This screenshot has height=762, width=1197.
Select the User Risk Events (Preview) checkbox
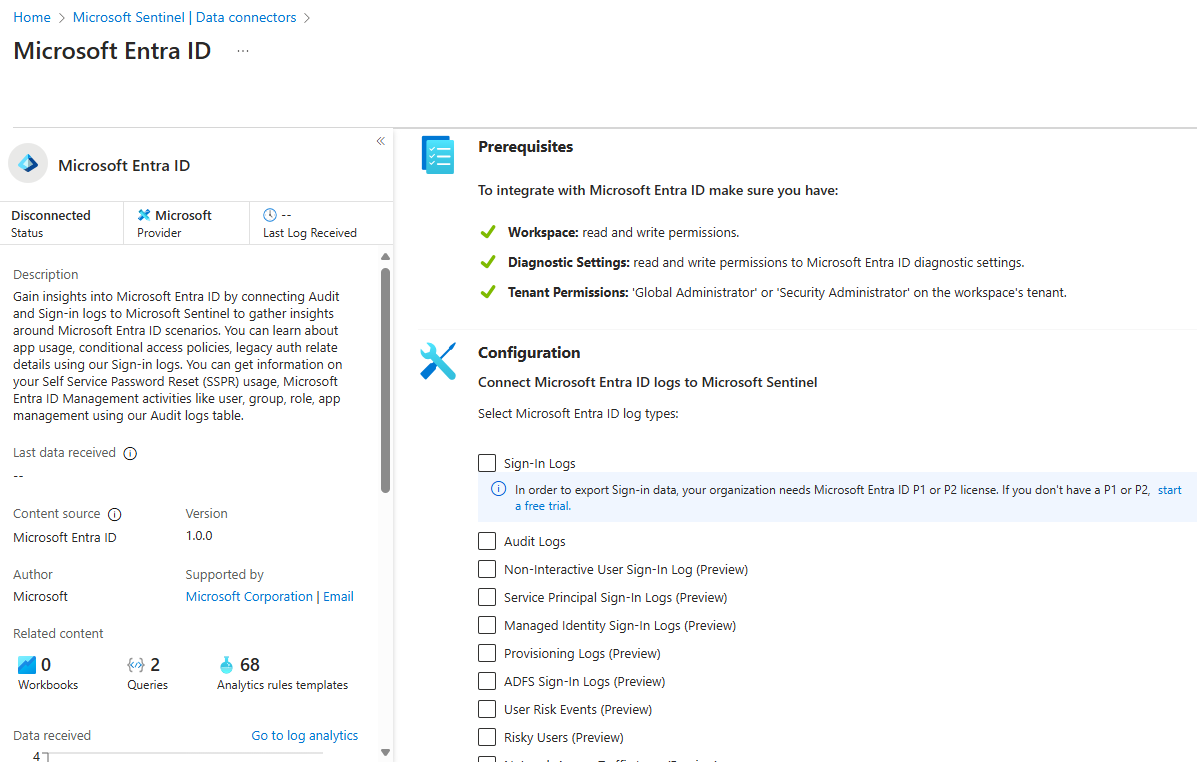pos(487,709)
